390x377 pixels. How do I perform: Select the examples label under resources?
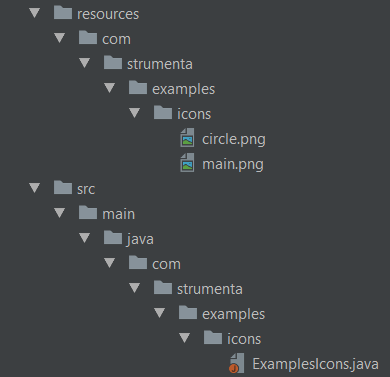184,89
